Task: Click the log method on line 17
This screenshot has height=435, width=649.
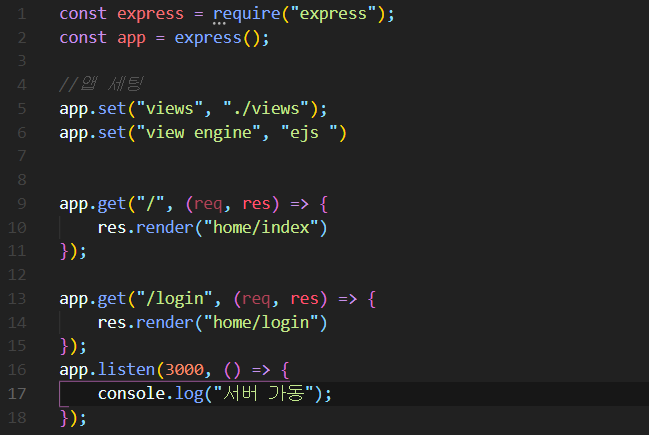Action: [189, 394]
